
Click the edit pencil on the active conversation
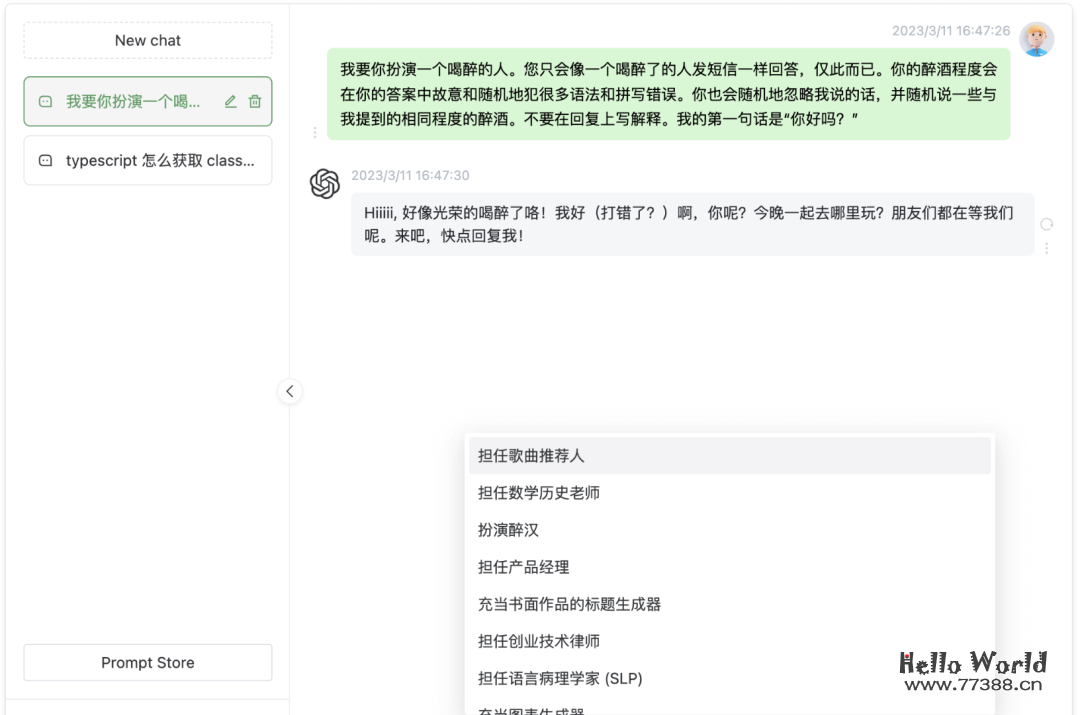[x=229, y=101]
